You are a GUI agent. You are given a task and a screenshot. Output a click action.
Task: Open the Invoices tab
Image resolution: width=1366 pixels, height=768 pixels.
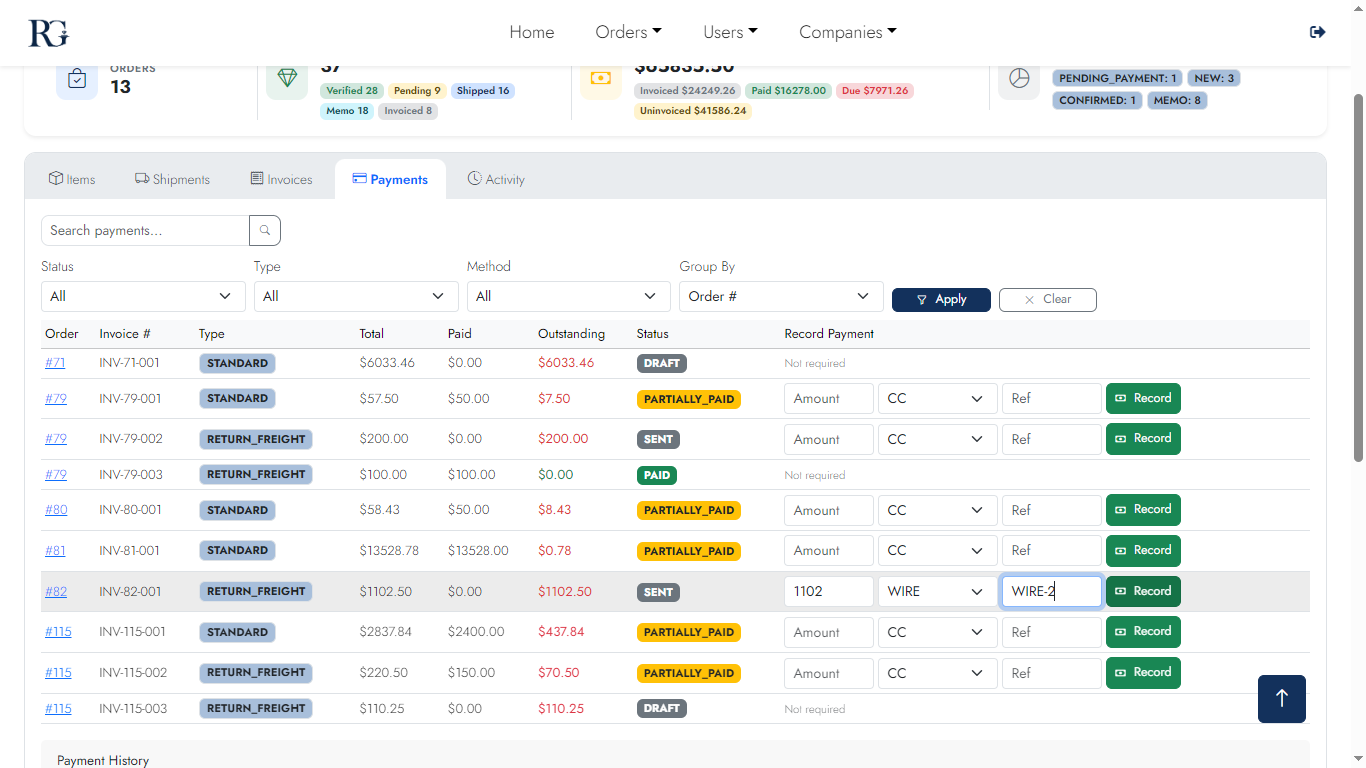[x=281, y=180]
